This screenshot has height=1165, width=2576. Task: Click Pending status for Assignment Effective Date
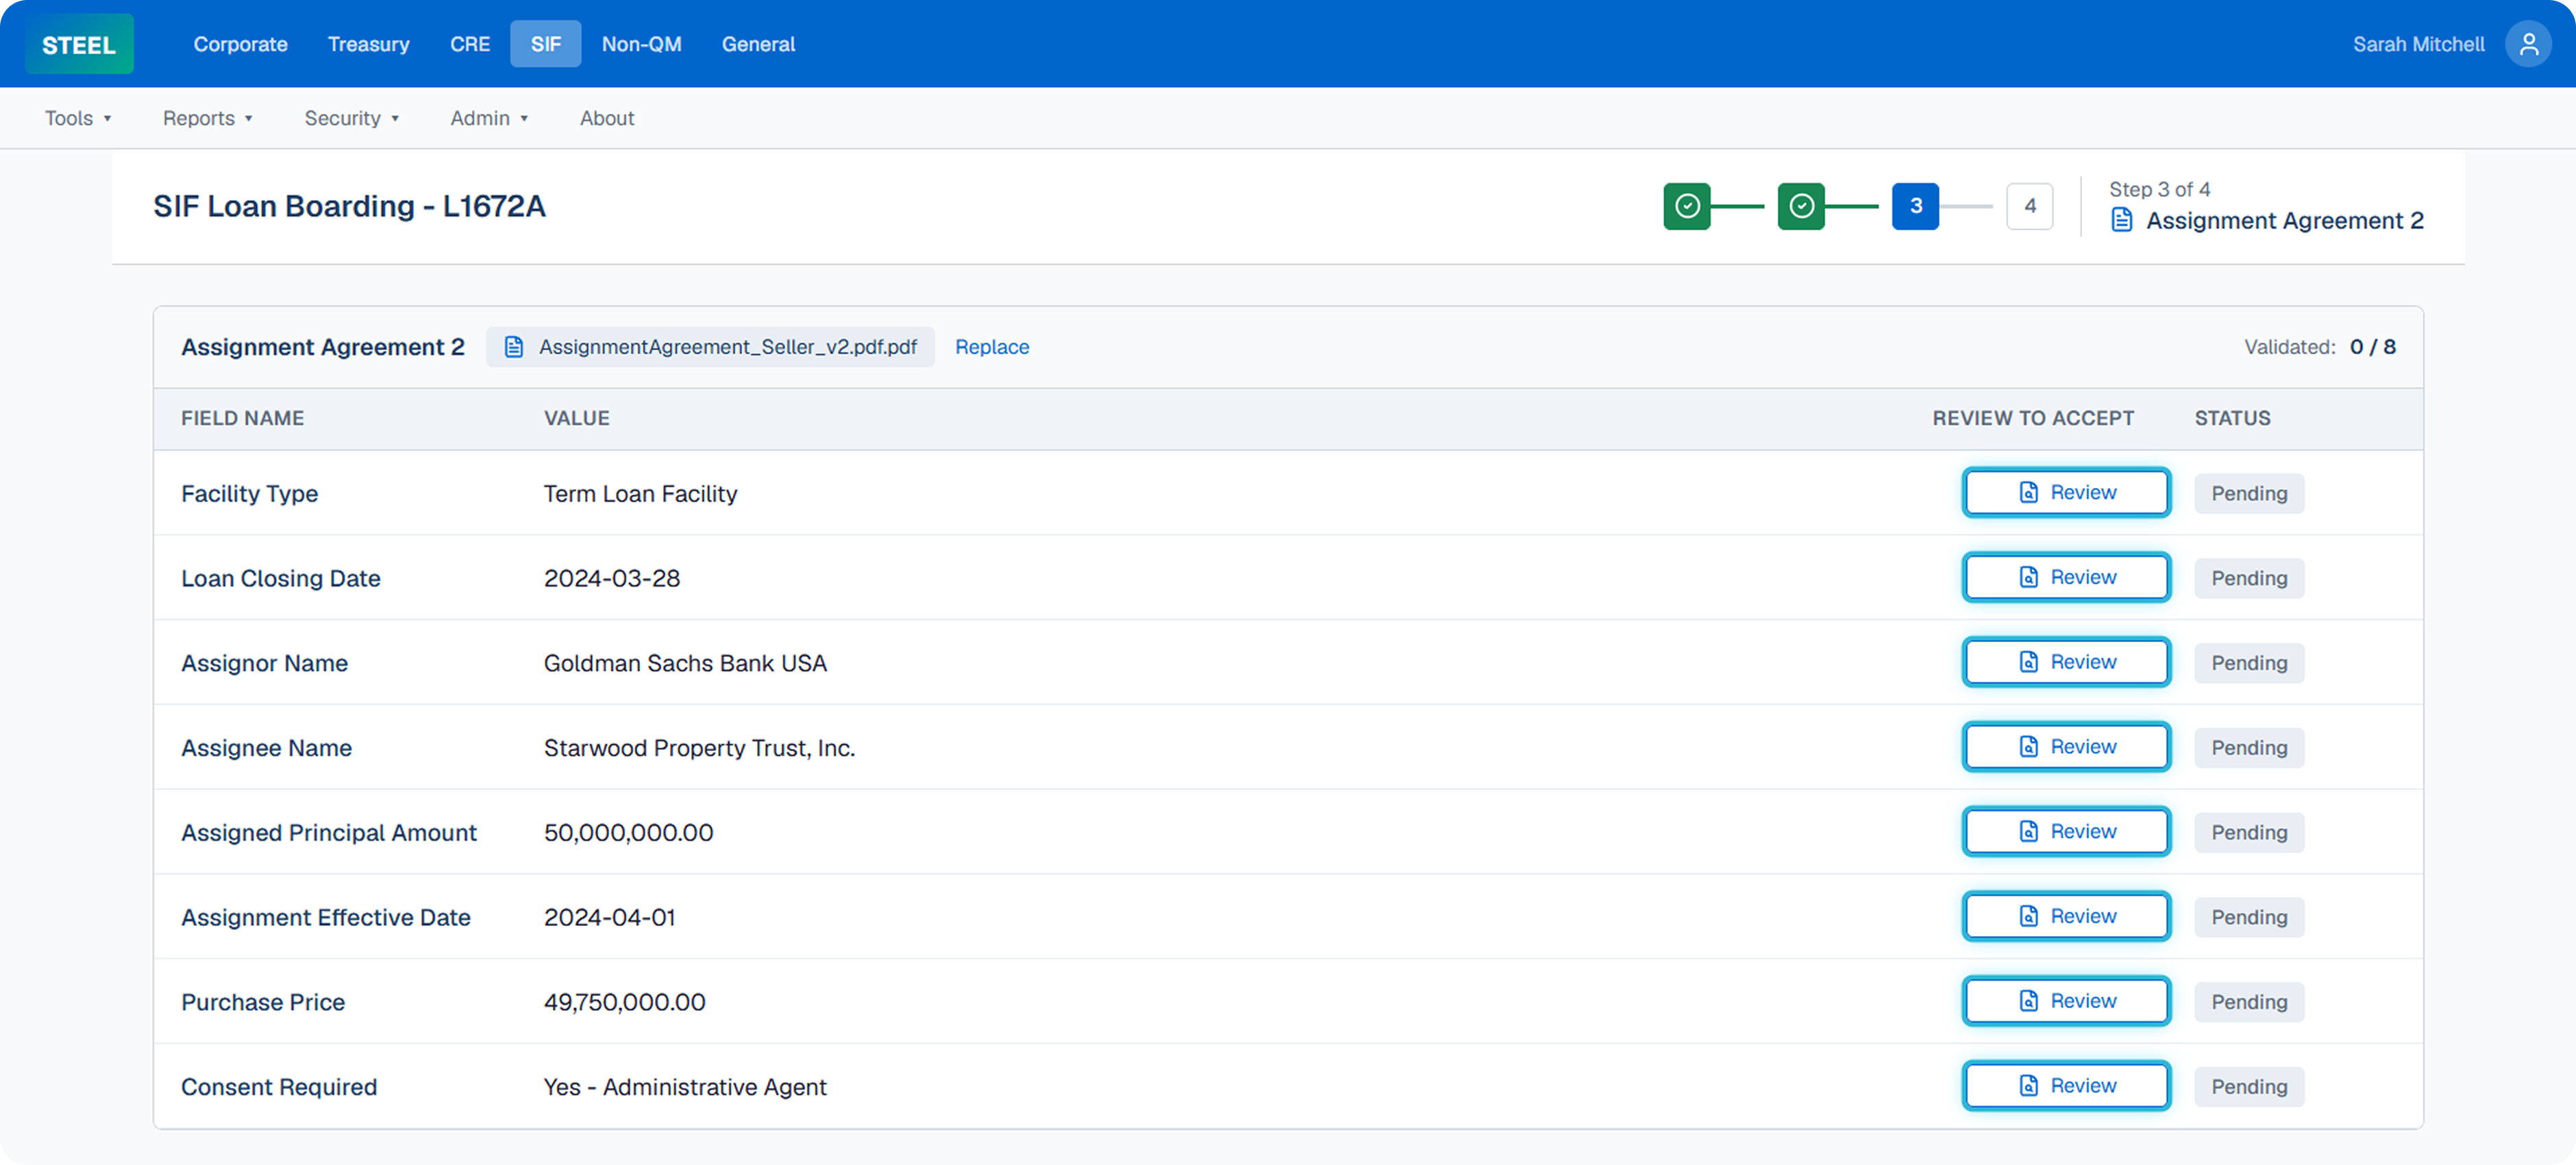(x=2249, y=917)
